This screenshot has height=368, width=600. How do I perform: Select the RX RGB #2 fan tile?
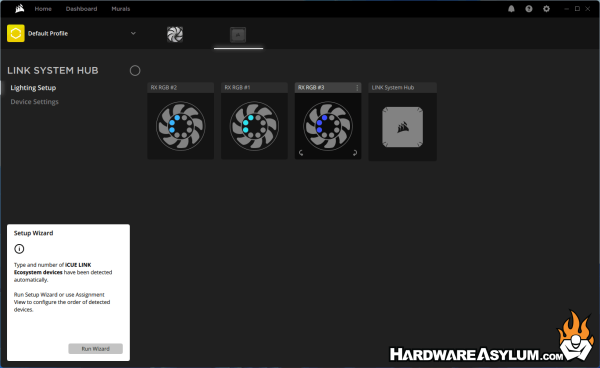click(x=181, y=121)
